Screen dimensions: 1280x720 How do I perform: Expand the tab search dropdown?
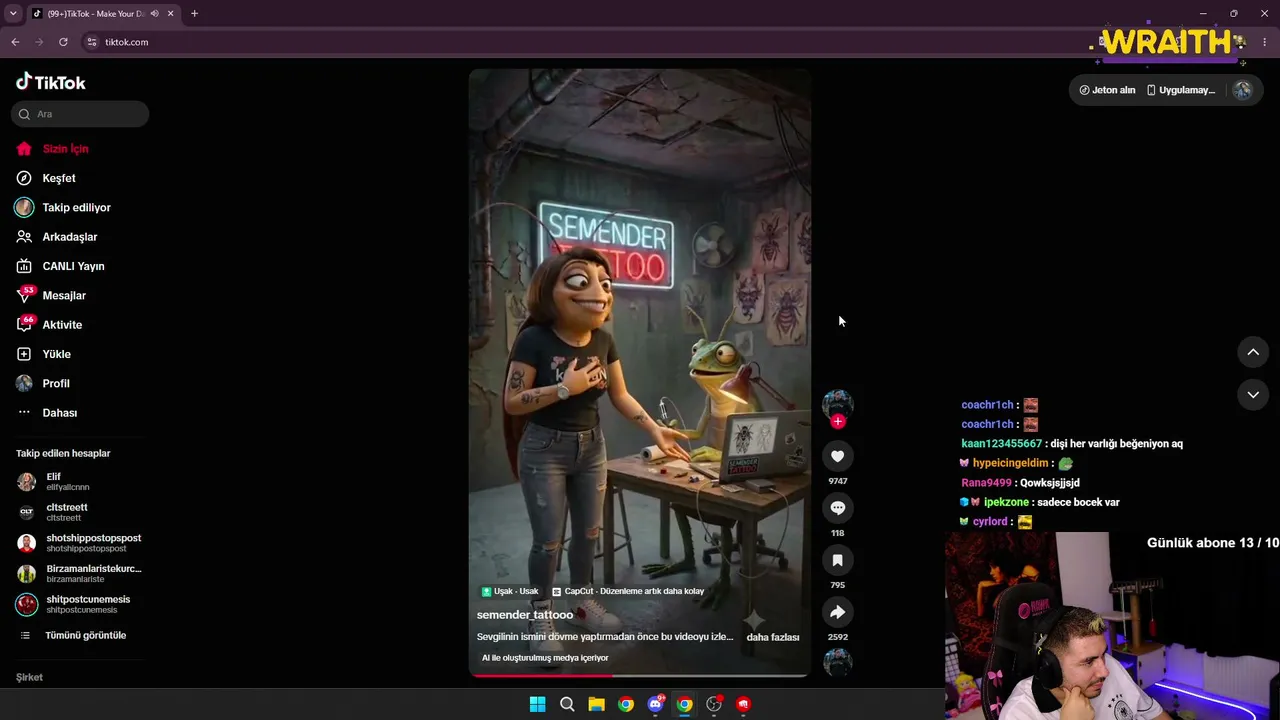click(13, 14)
